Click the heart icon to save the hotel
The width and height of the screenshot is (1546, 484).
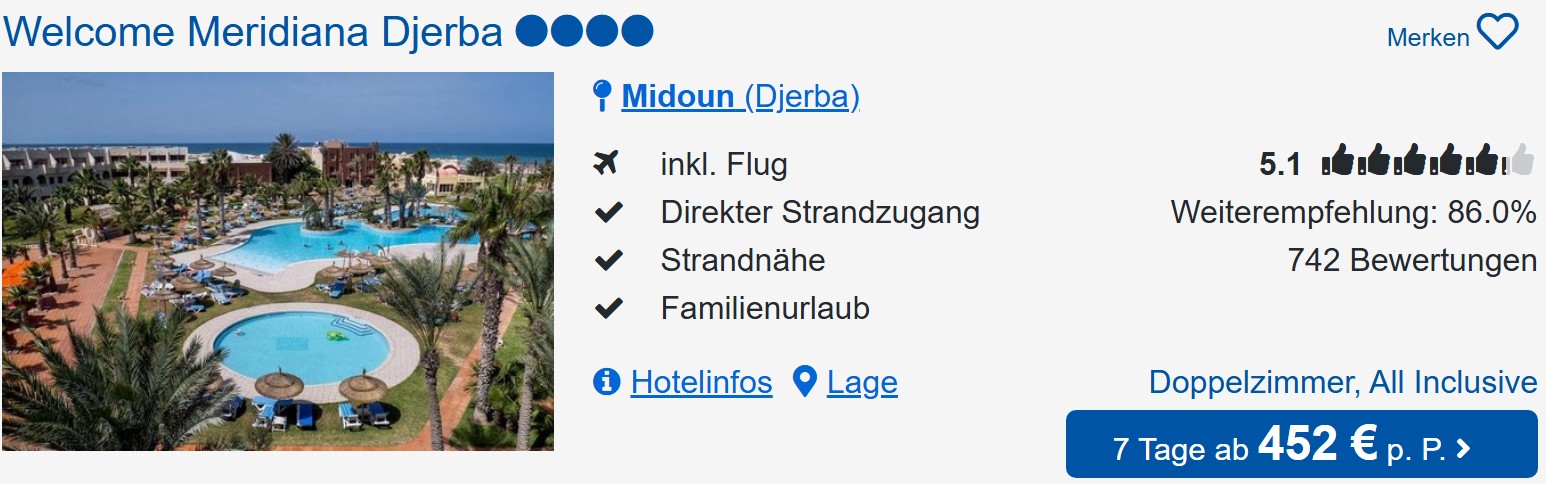click(1497, 33)
